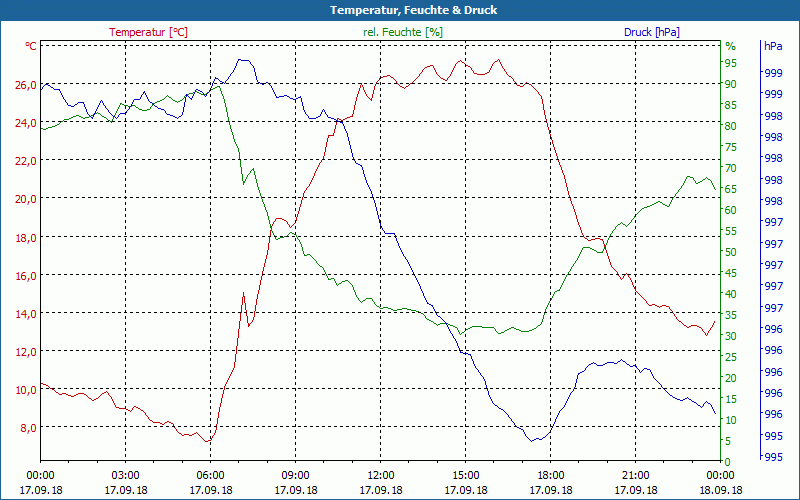
Task: Click humidity axis value "65"
Action: pyautogui.click(x=731, y=189)
